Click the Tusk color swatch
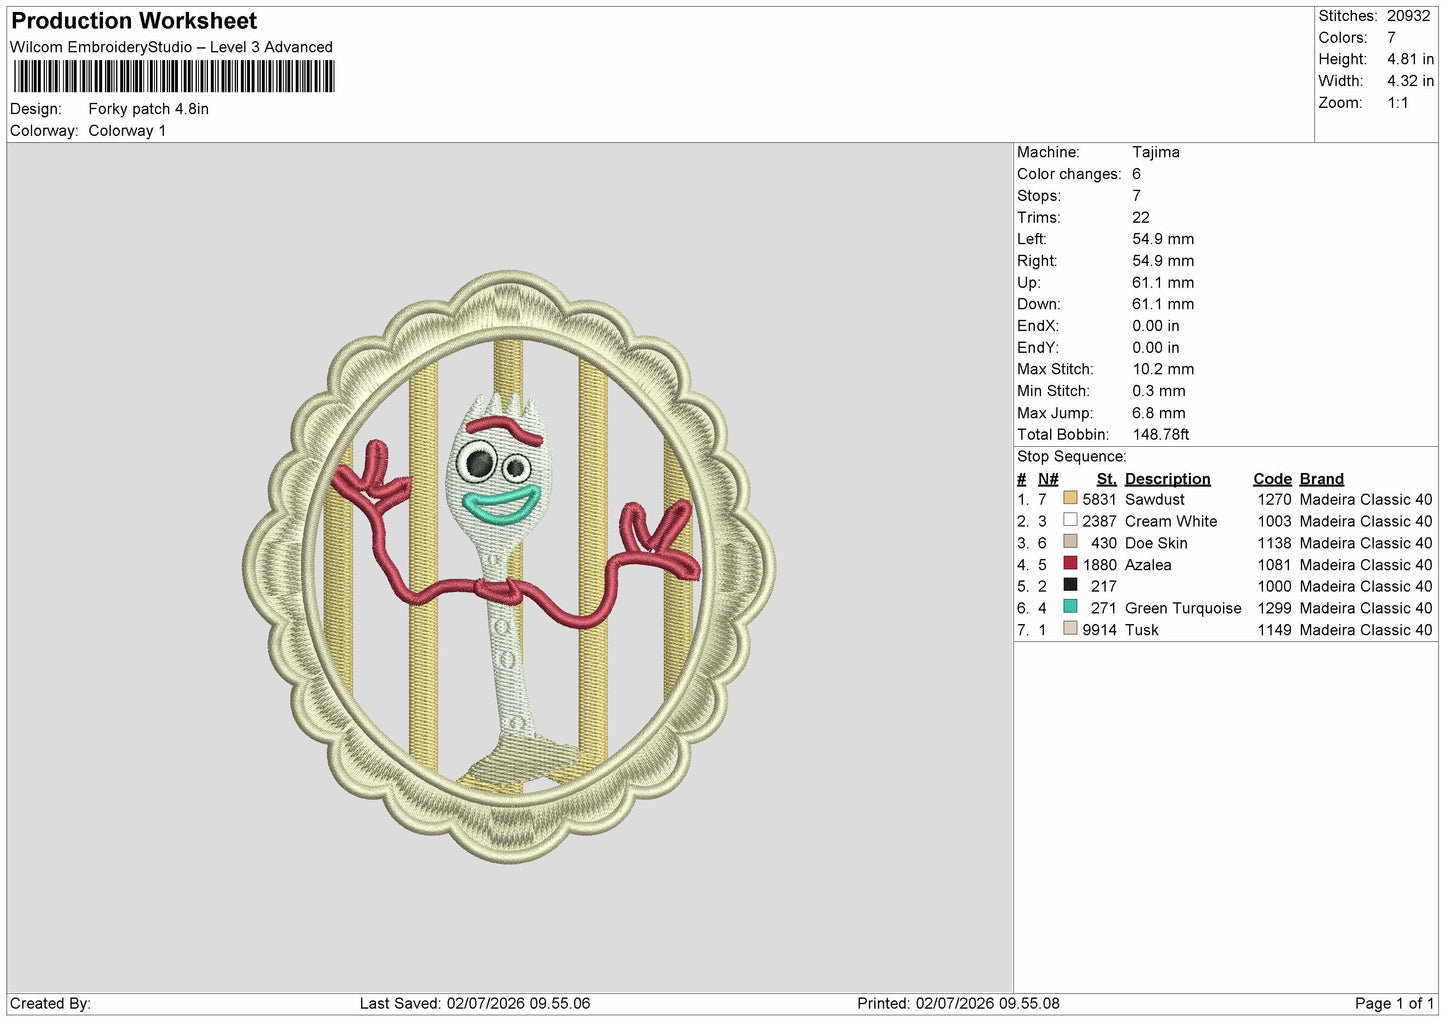This screenshot has width=1445, height=1021. coord(1070,629)
